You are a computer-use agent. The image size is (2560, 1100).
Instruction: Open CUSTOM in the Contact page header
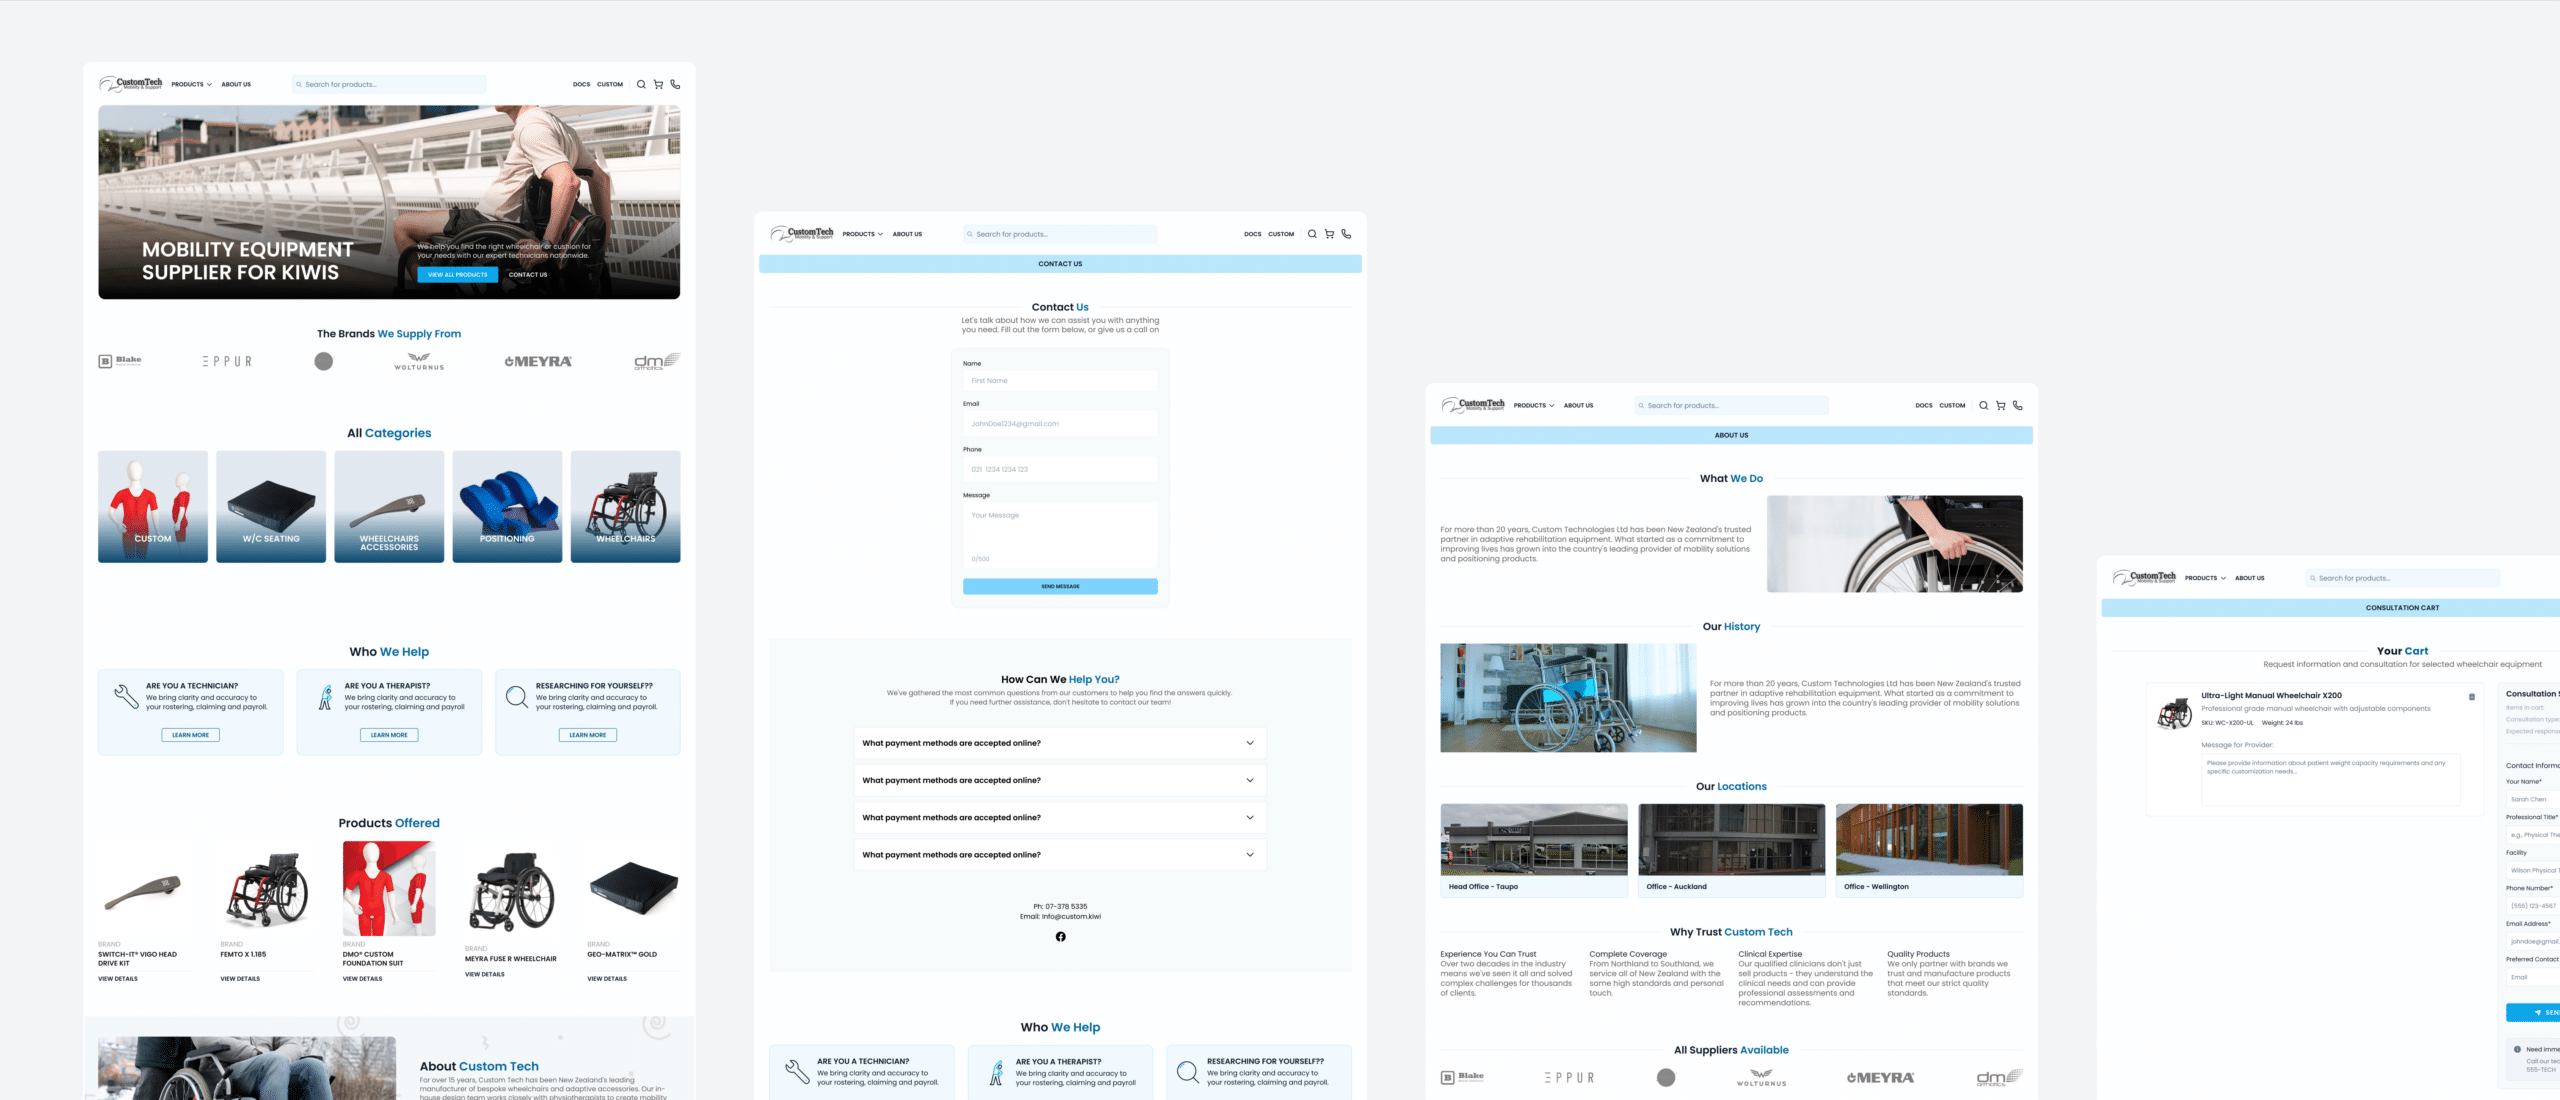[1281, 234]
